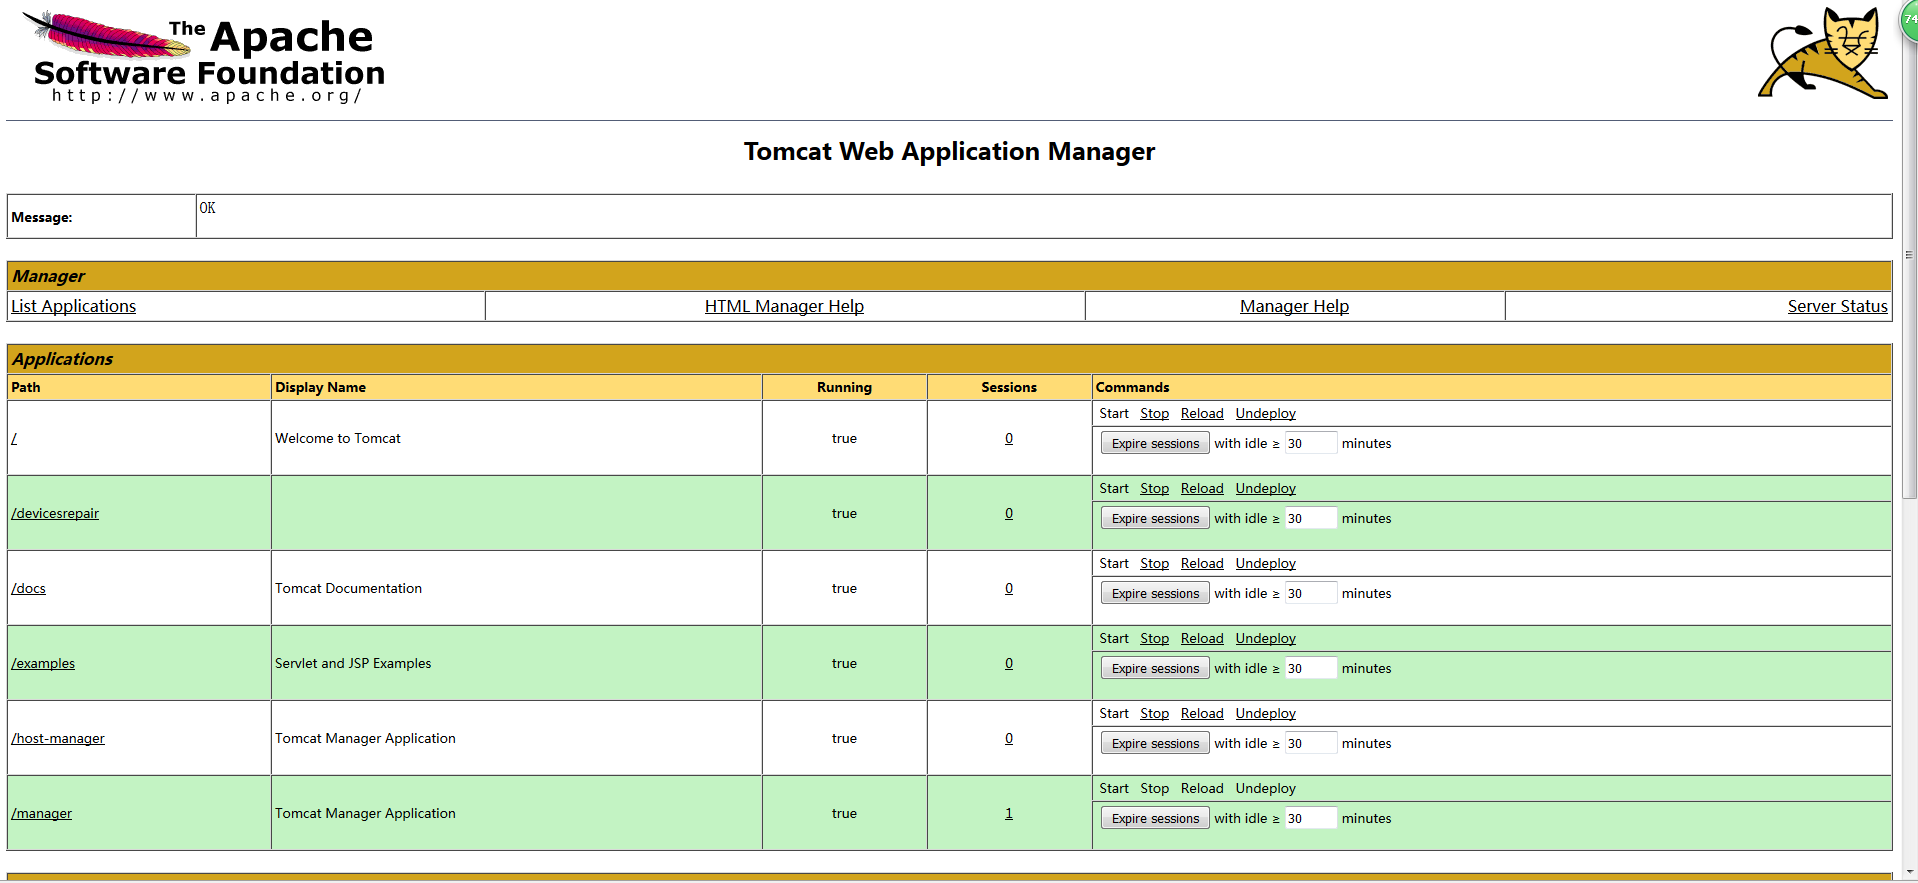View sessions count for /host-manager
Image resolution: width=1918 pixels, height=883 pixels.
[1009, 738]
